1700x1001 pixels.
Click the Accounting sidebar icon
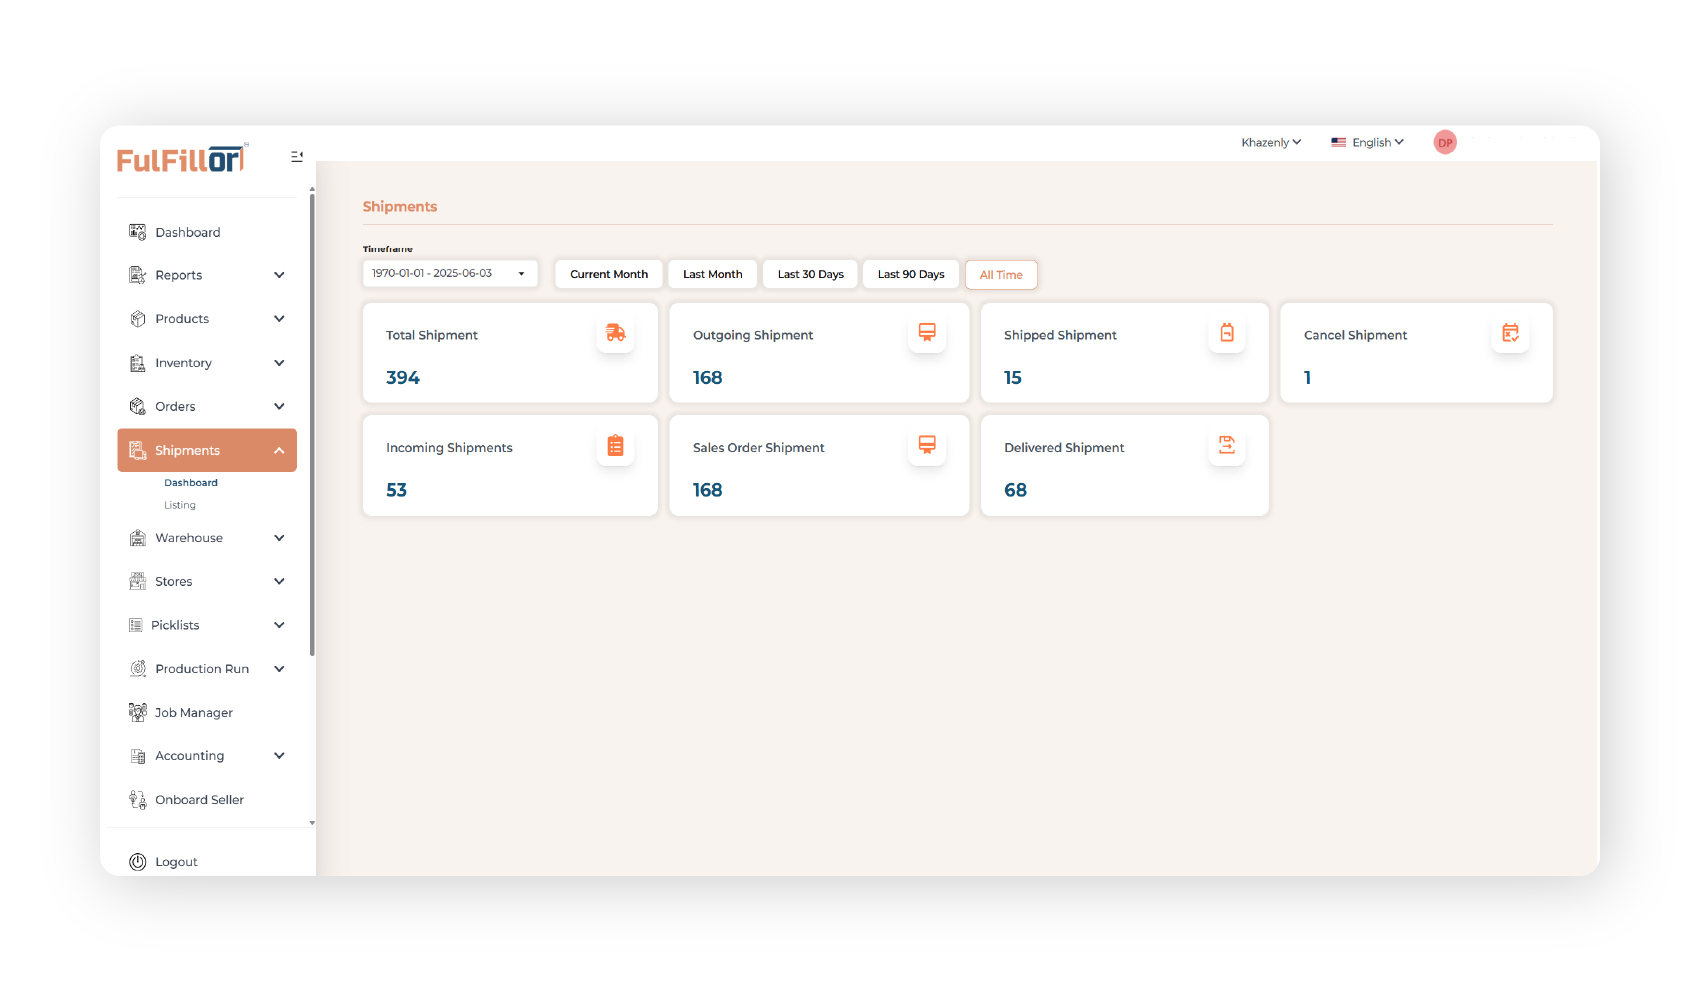coord(138,756)
